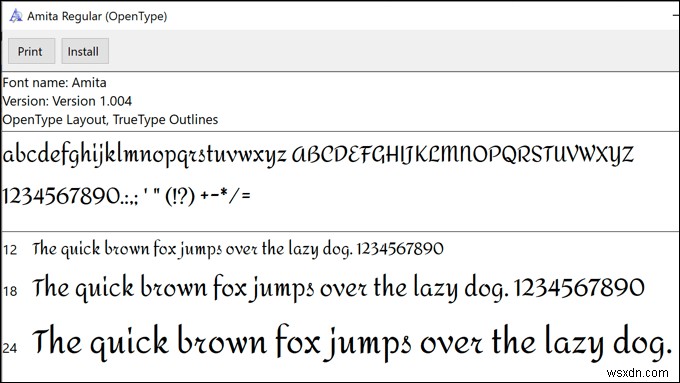
Task: Click the '18' size label
Action: point(10,291)
